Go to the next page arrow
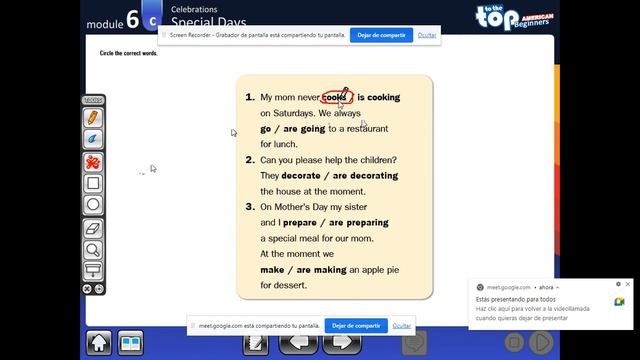 pyautogui.click(x=342, y=343)
